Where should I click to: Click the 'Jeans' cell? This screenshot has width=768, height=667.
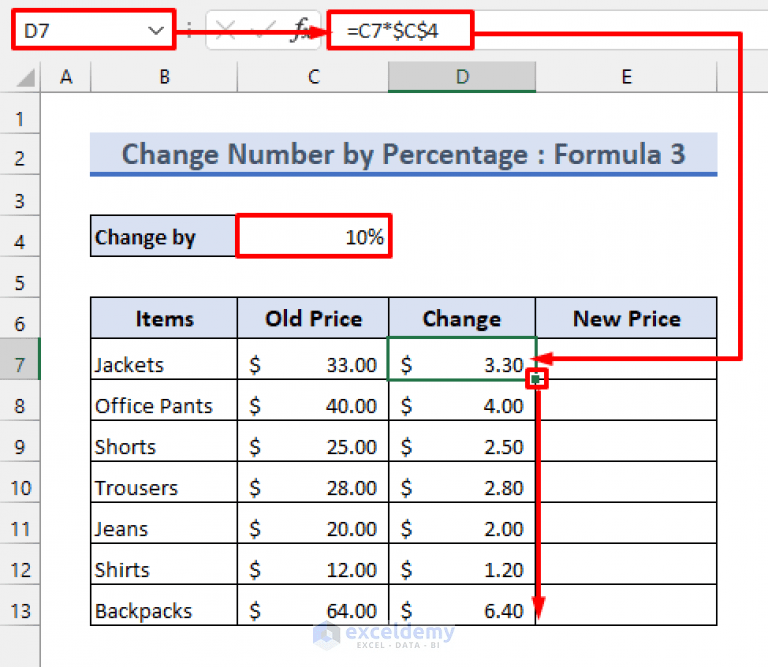[164, 524]
